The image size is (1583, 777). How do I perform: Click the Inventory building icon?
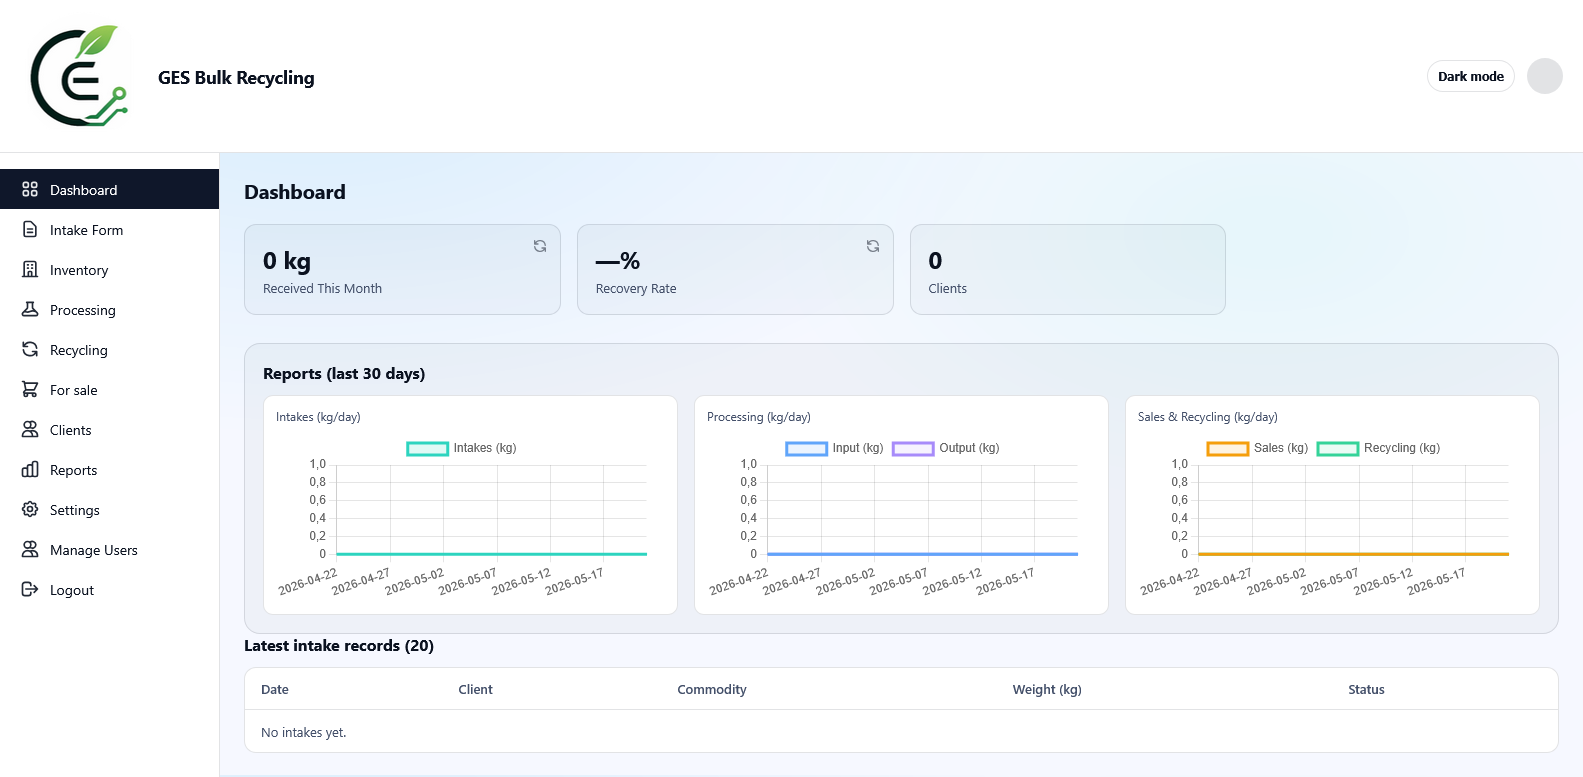click(x=30, y=269)
